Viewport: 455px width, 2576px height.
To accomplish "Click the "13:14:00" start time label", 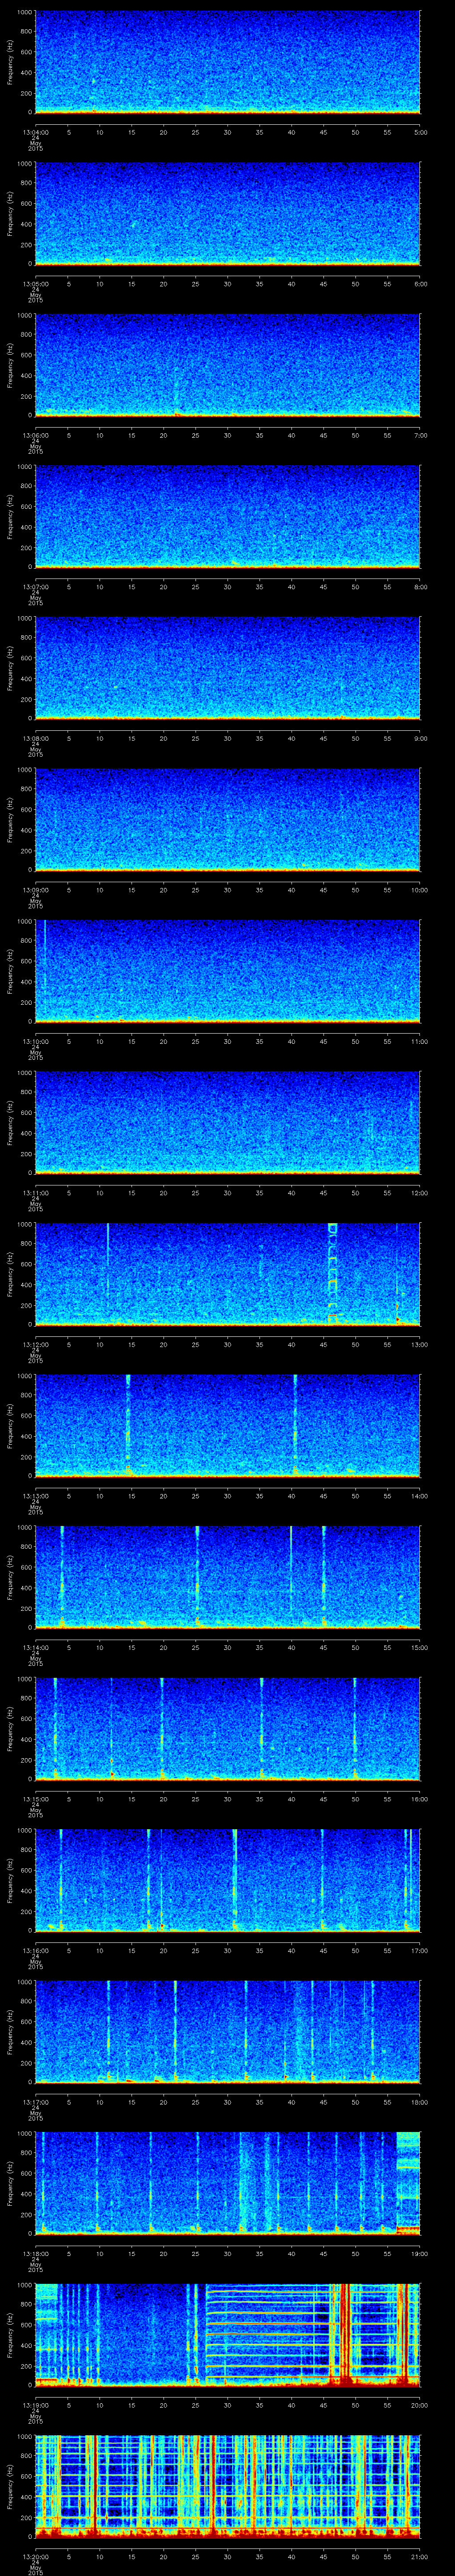I will (x=35, y=1647).
